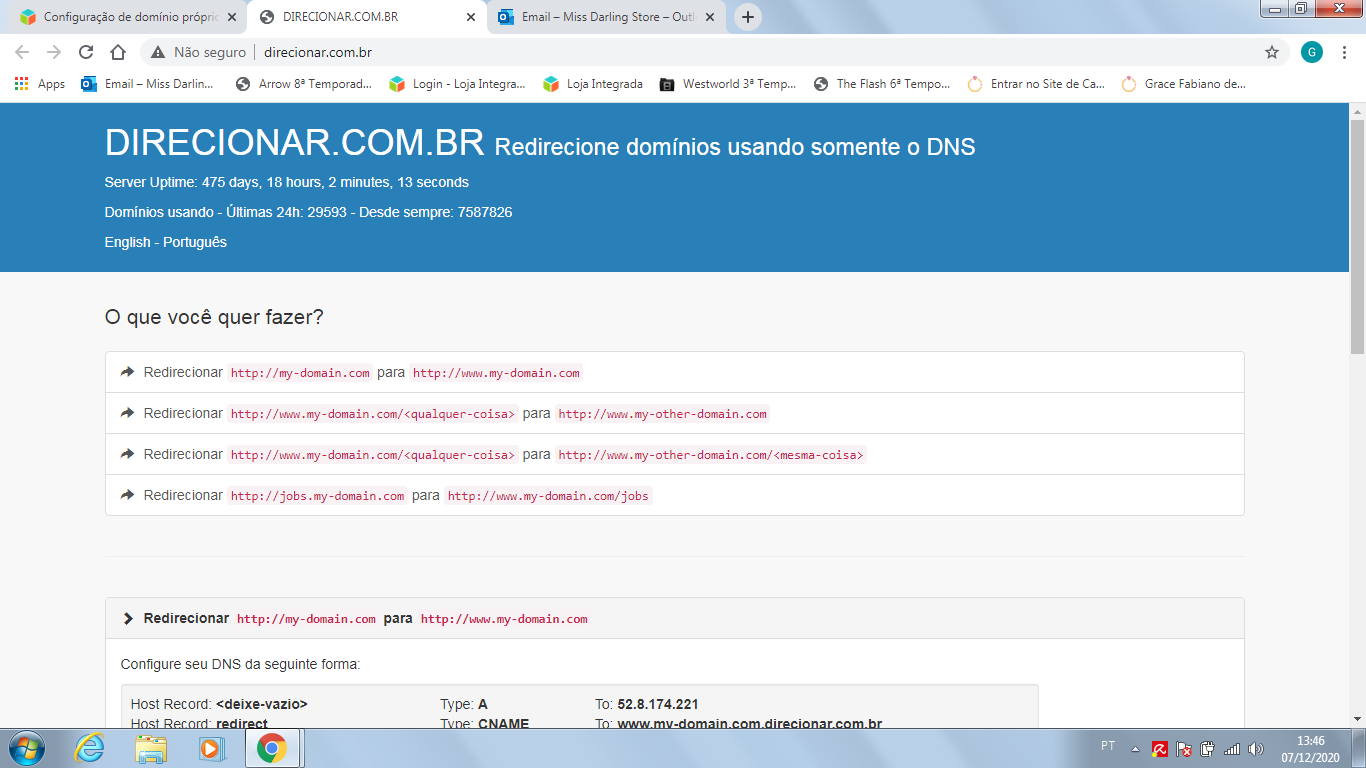Choose redirect my-domain.com to www.my-domain.com option

pos(674,372)
